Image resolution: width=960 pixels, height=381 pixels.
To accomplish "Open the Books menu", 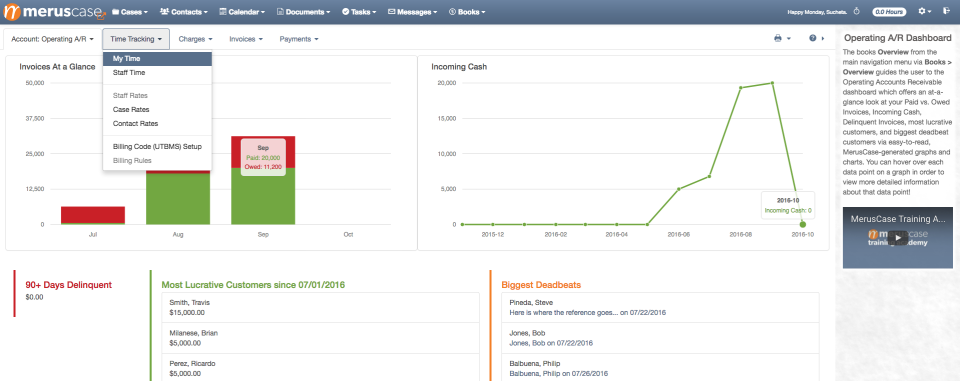I will point(467,12).
